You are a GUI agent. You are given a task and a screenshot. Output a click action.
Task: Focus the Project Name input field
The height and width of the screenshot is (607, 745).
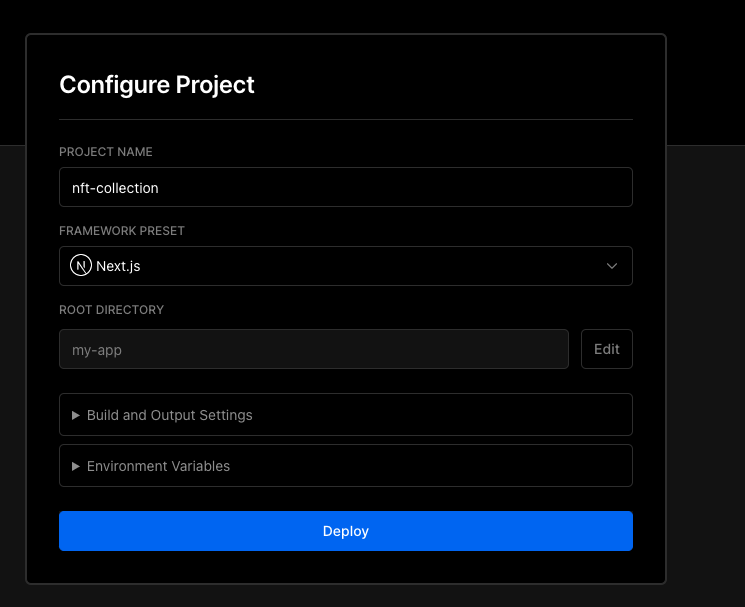click(346, 187)
